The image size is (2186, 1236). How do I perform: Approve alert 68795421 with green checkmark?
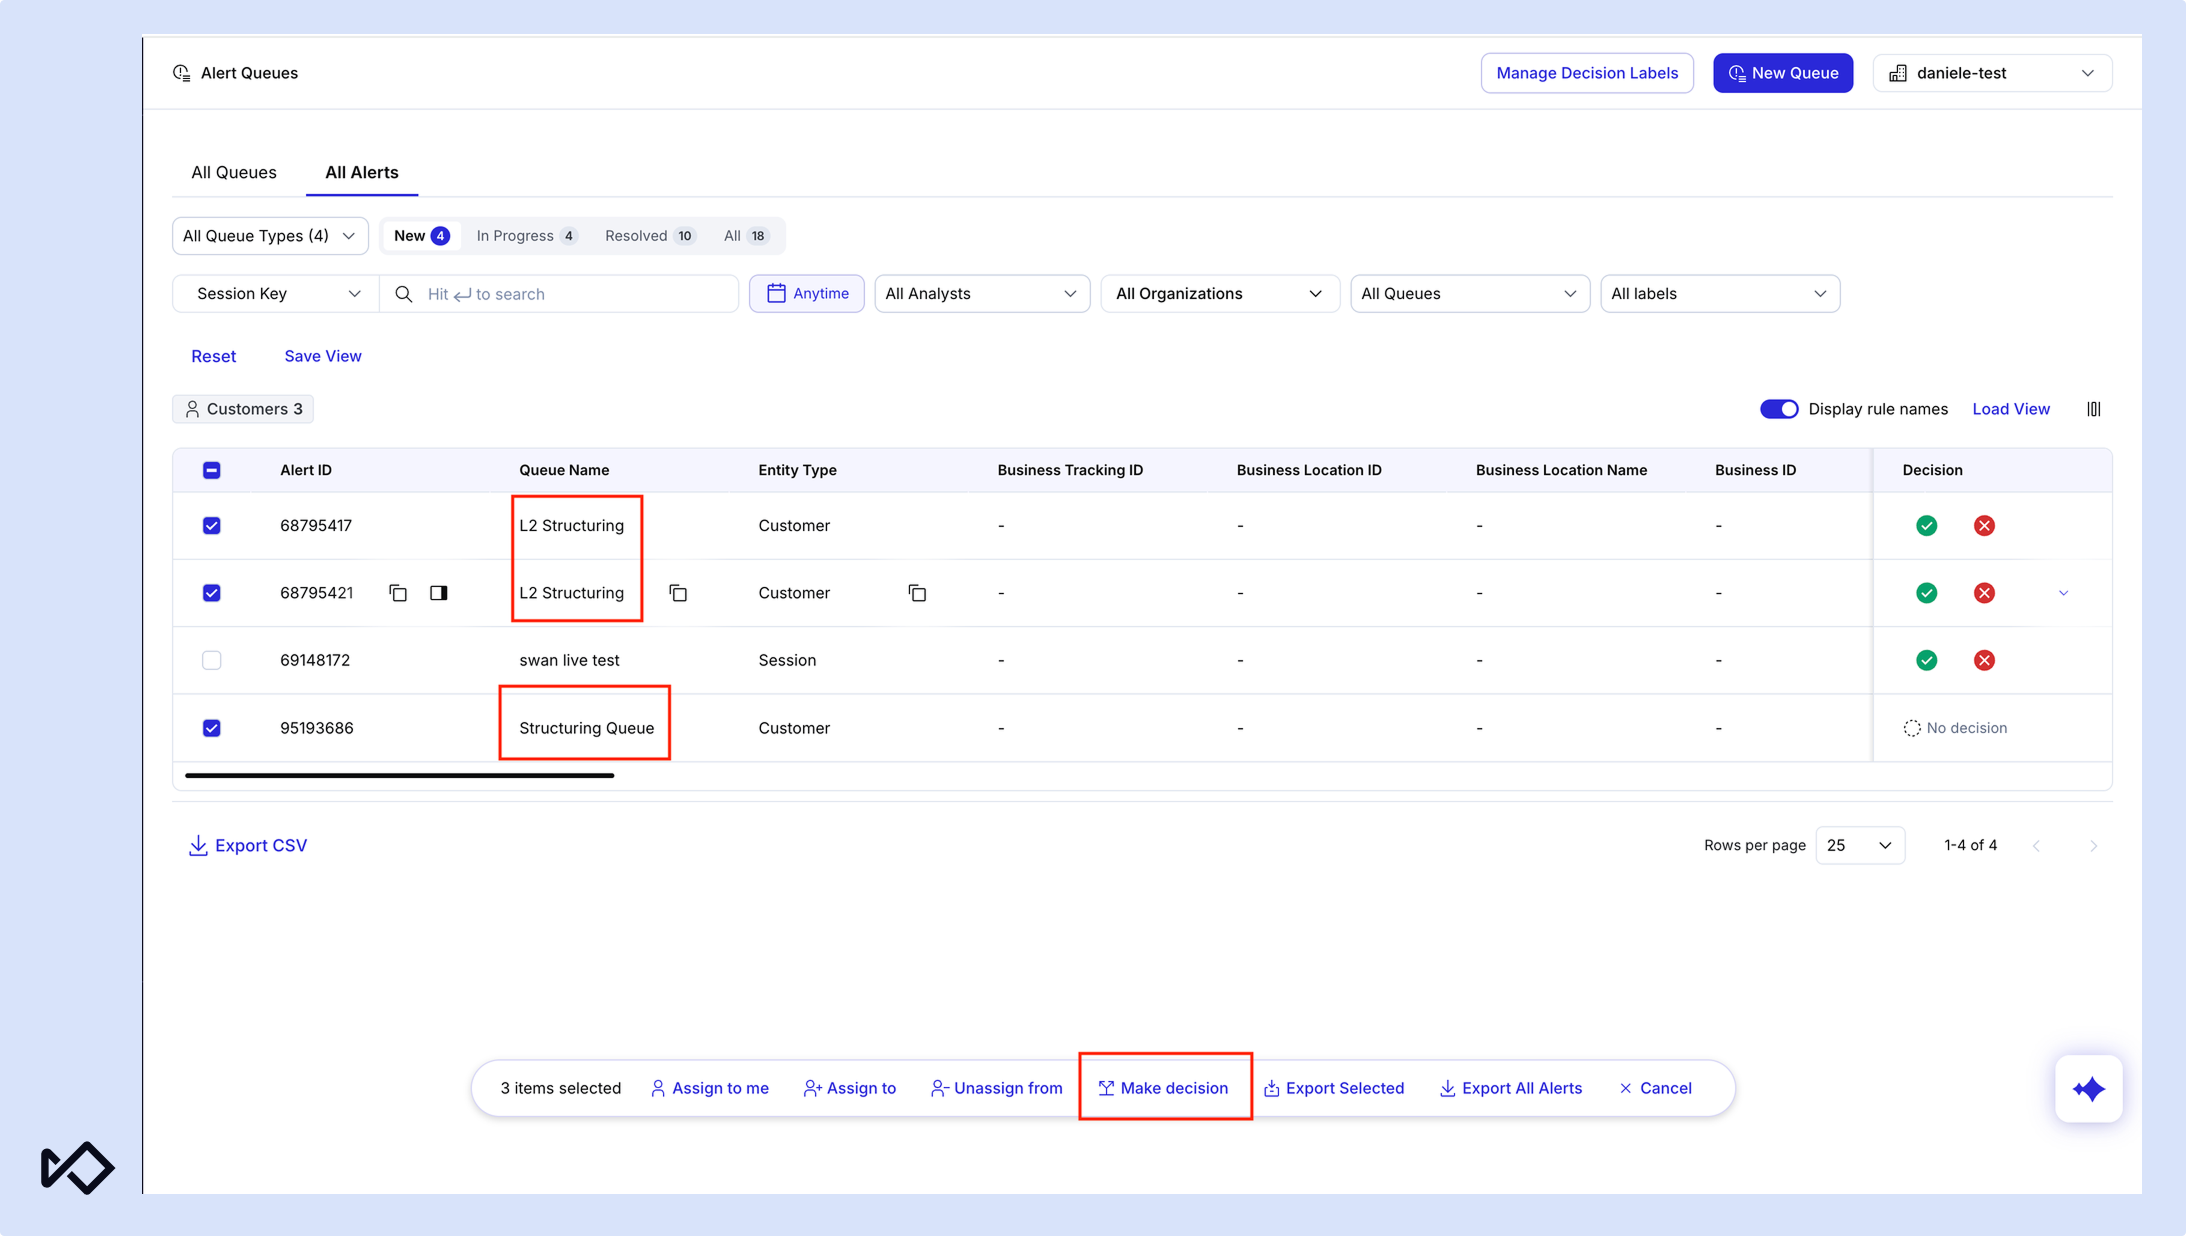(1926, 593)
